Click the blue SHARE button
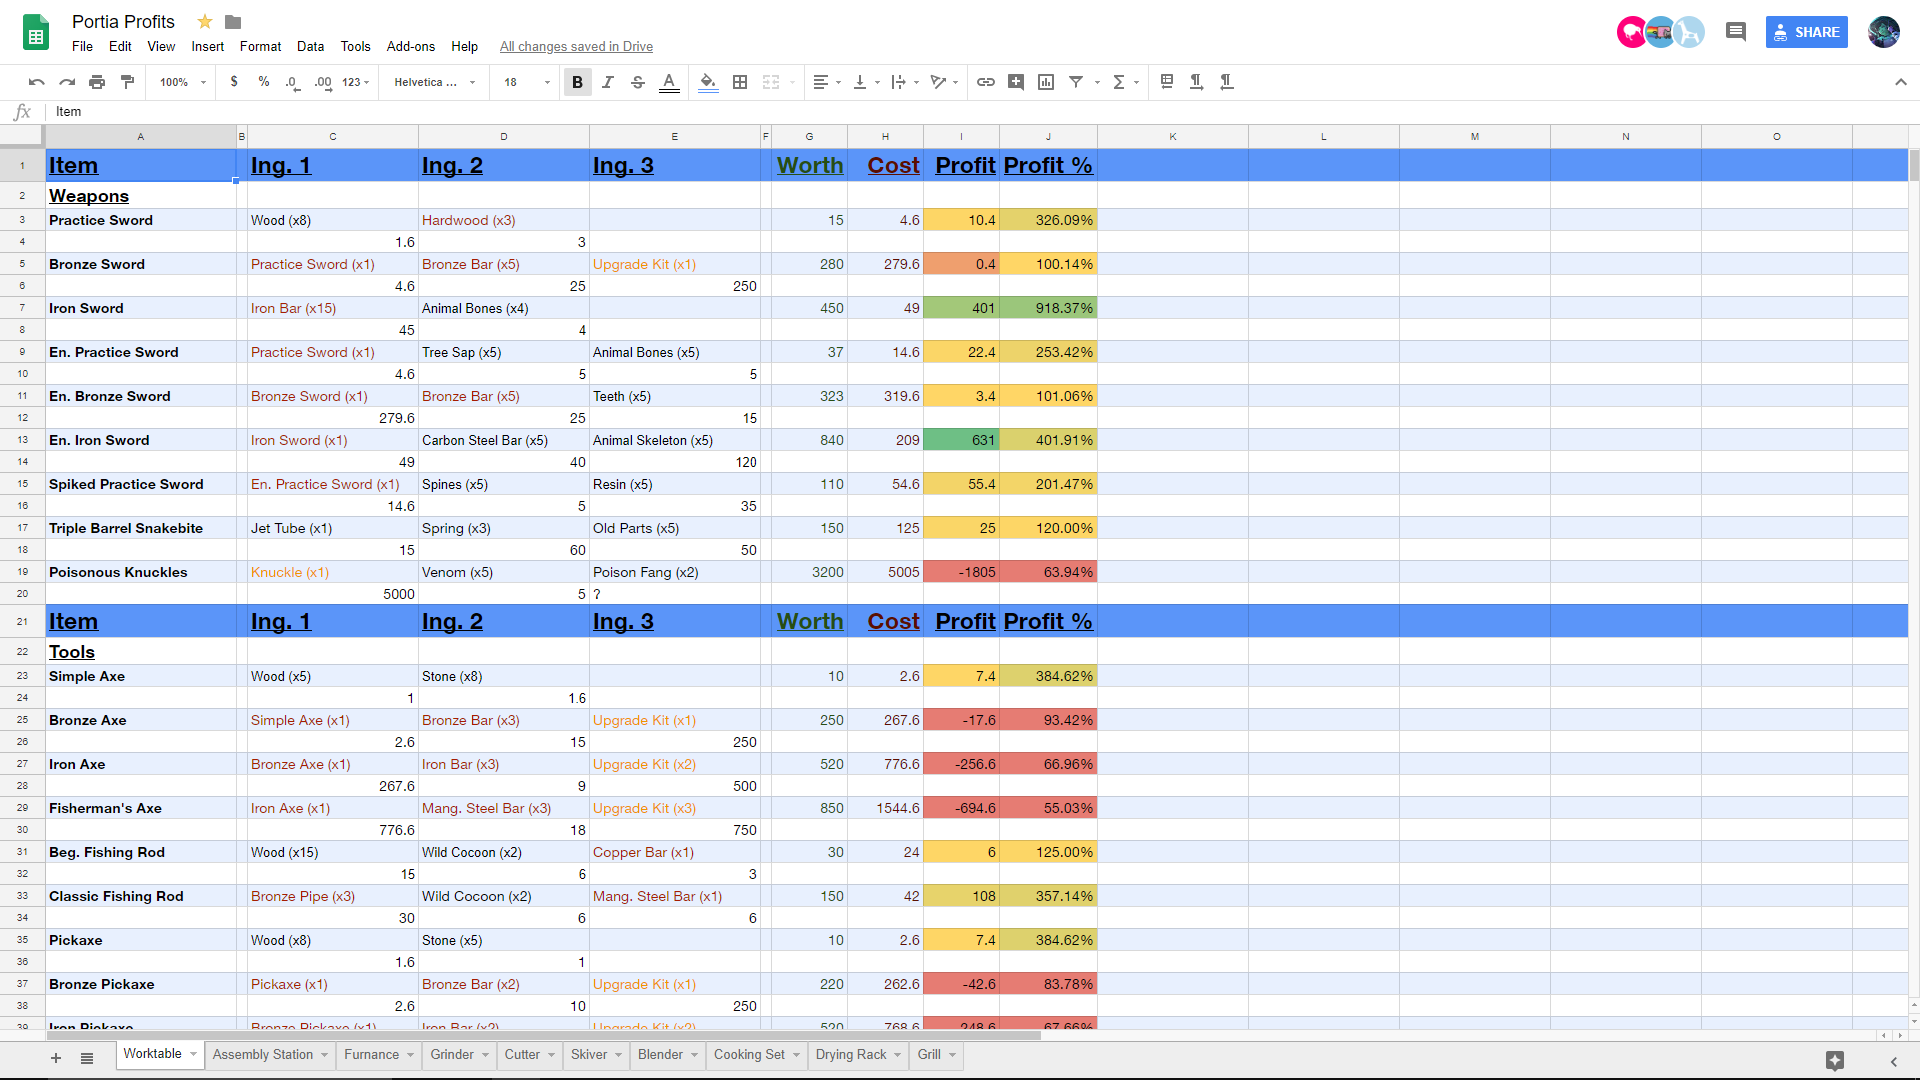Viewport: 1920px width, 1080px height. 1806,32
